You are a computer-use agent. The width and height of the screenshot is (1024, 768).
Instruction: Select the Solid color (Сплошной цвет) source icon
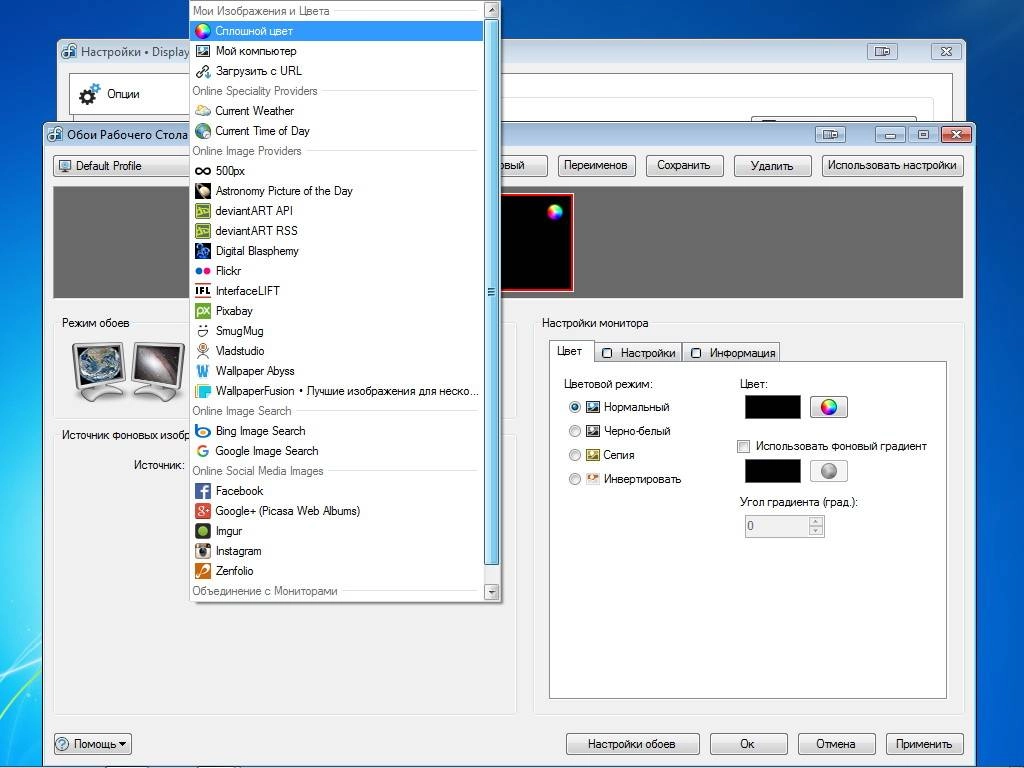pyautogui.click(x=203, y=31)
